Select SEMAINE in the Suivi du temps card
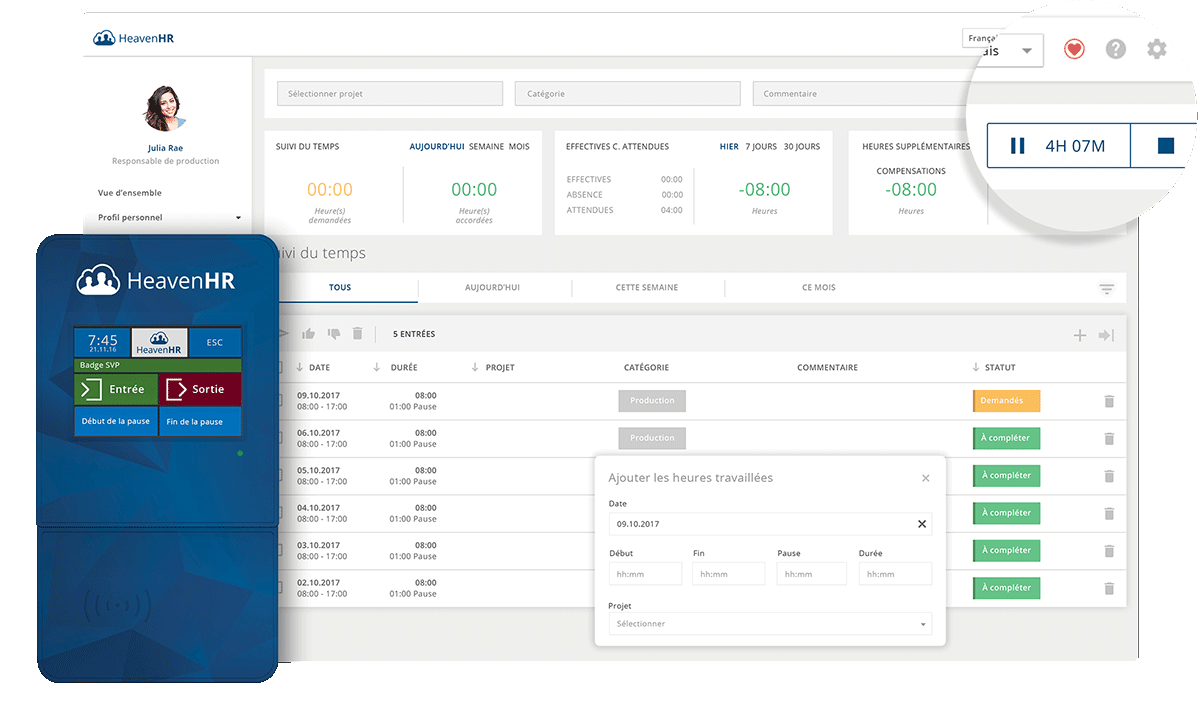 click(x=486, y=147)
